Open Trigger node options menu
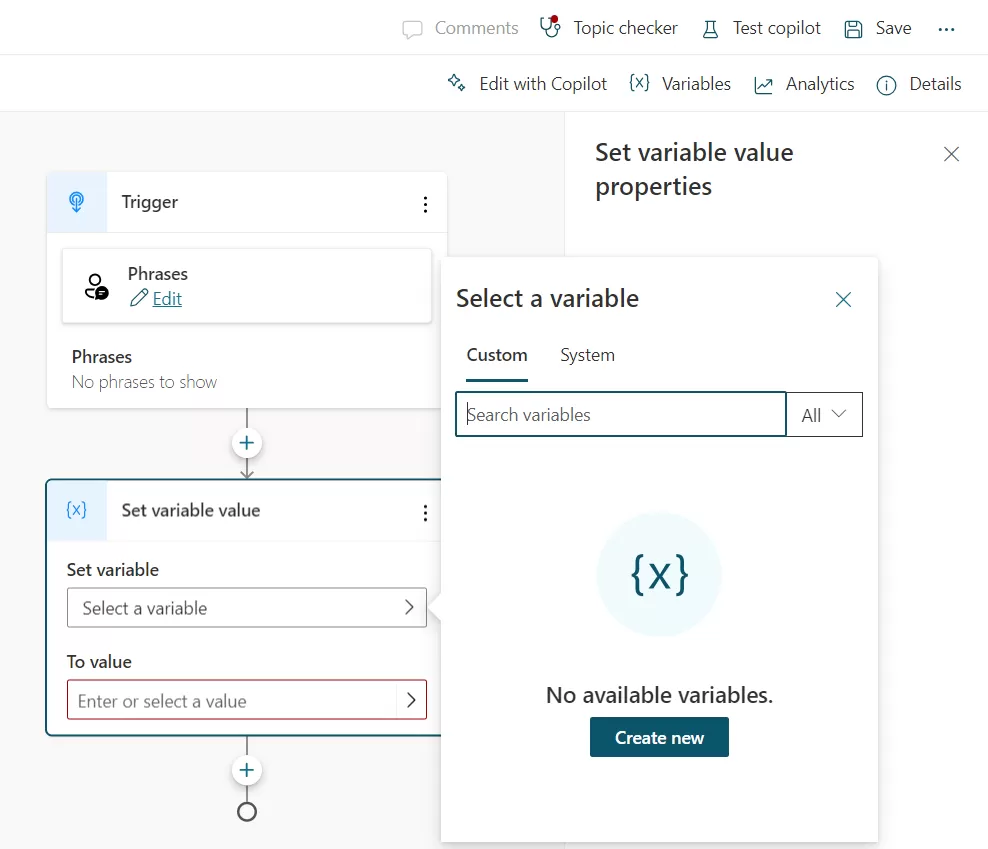988x849 pixels. tap(425, 204)
